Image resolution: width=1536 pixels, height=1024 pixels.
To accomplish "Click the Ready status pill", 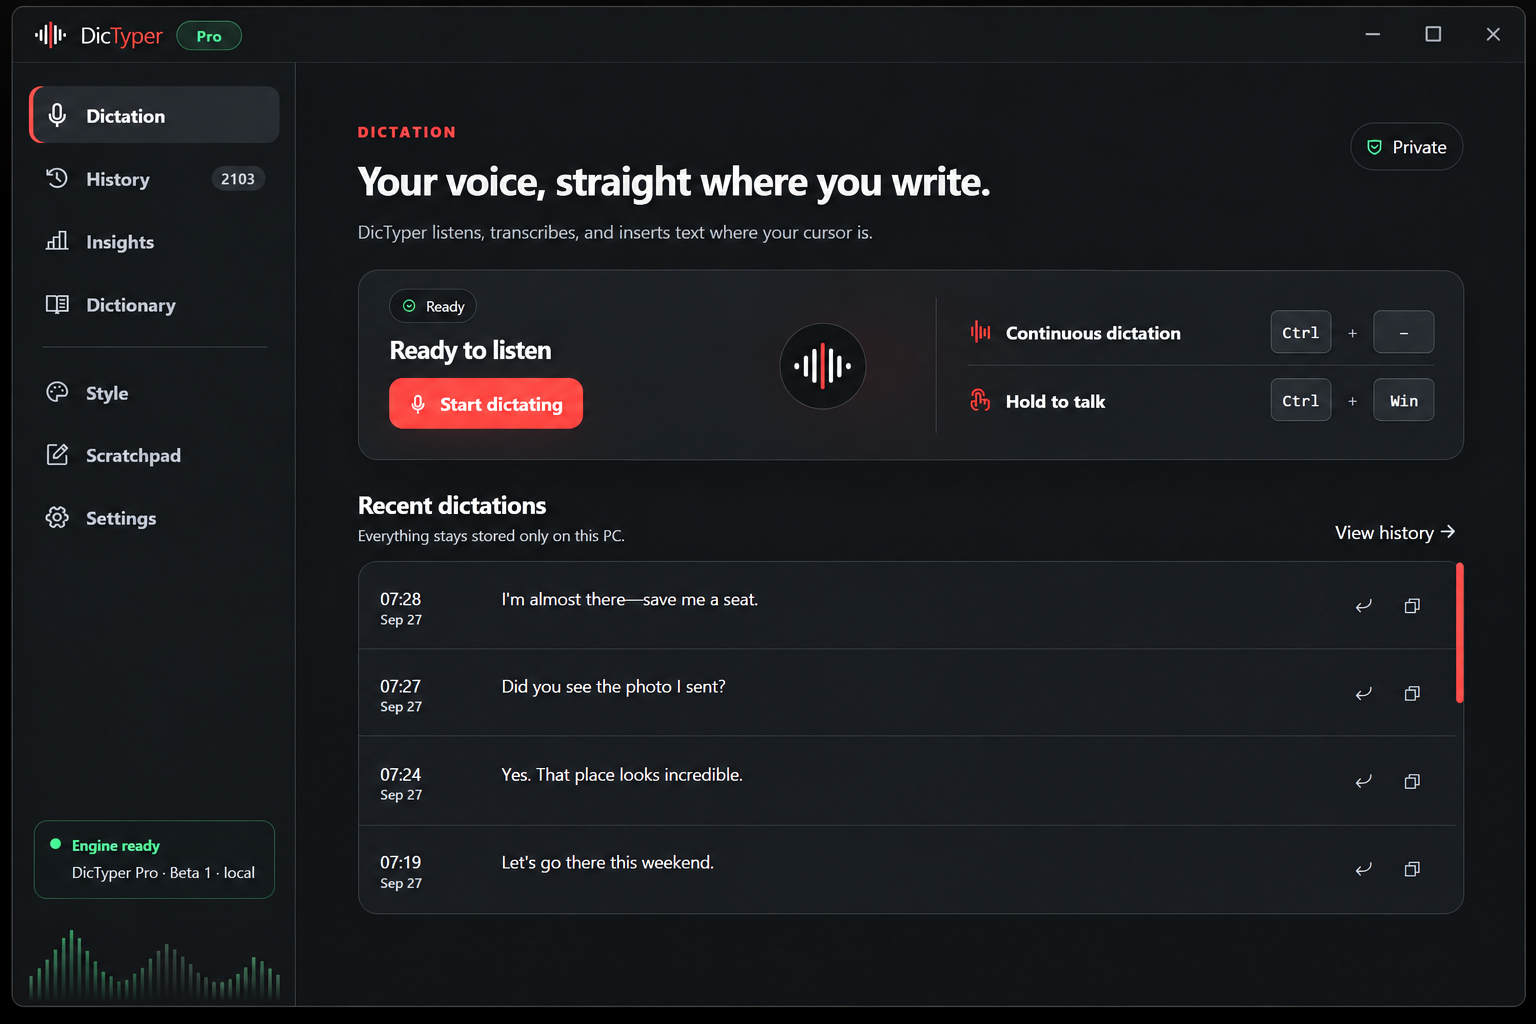I will (x=433, y=306).
